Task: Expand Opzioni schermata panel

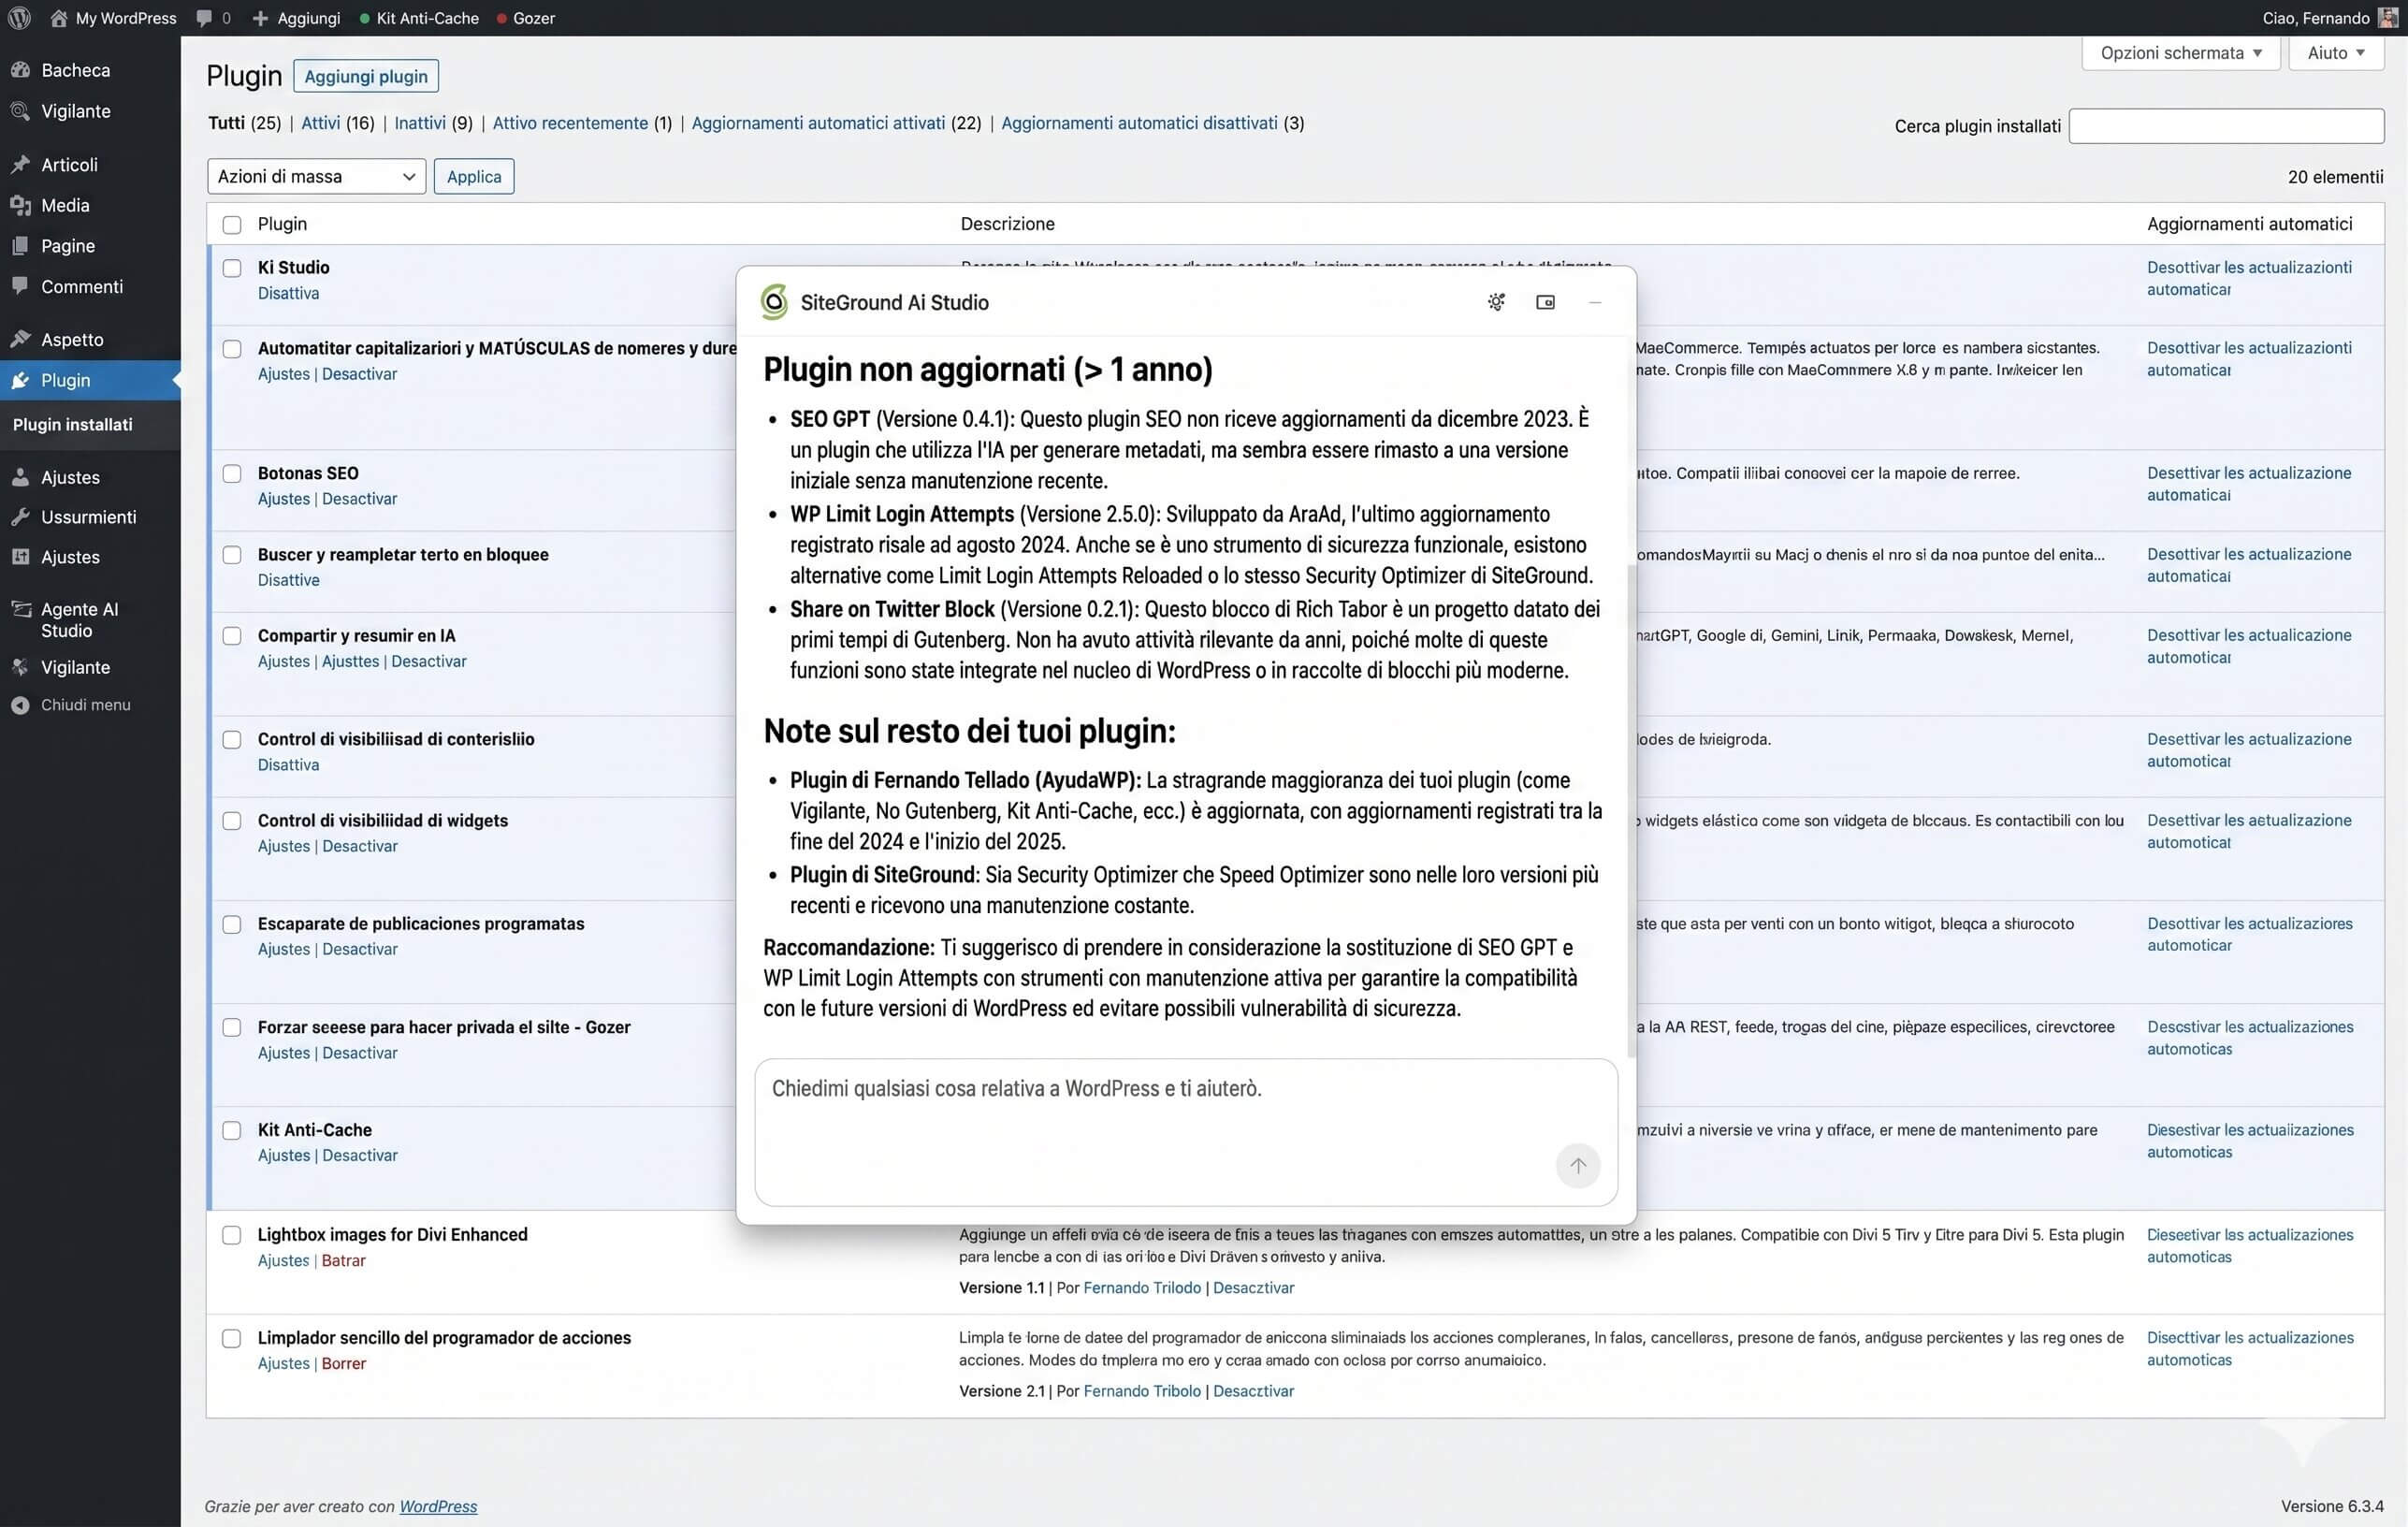Action: coord(2180,53)
